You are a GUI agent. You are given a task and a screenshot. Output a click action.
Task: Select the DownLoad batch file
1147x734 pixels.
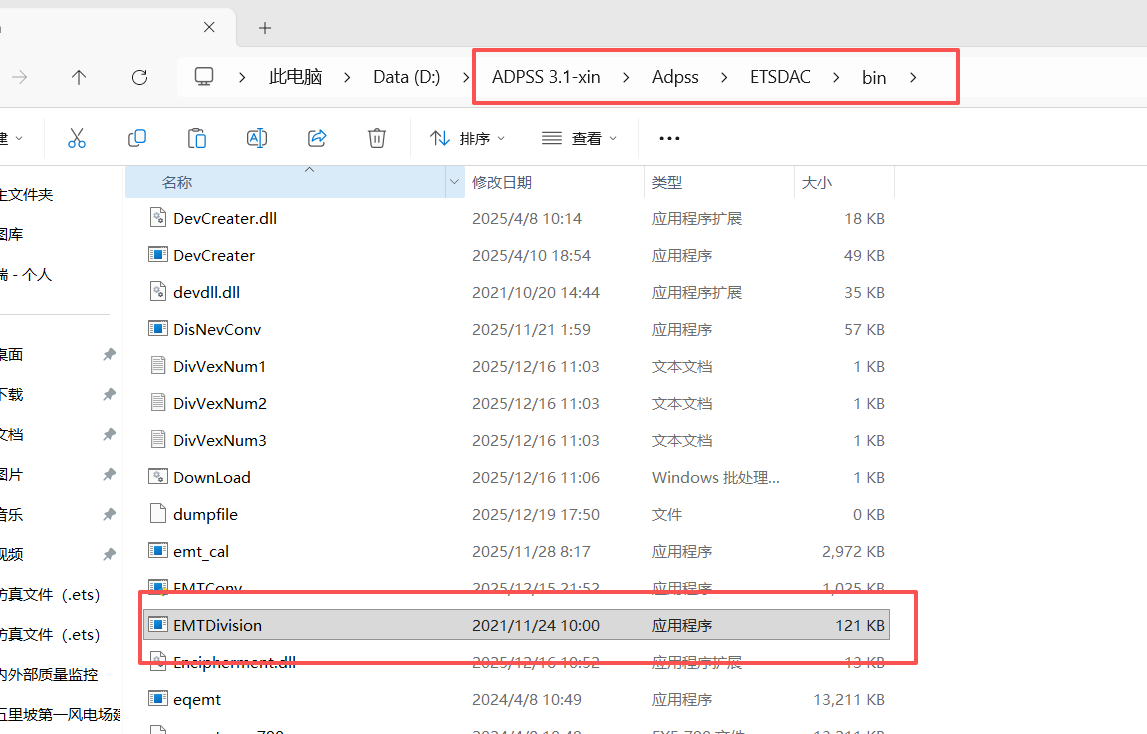(211, 477)
